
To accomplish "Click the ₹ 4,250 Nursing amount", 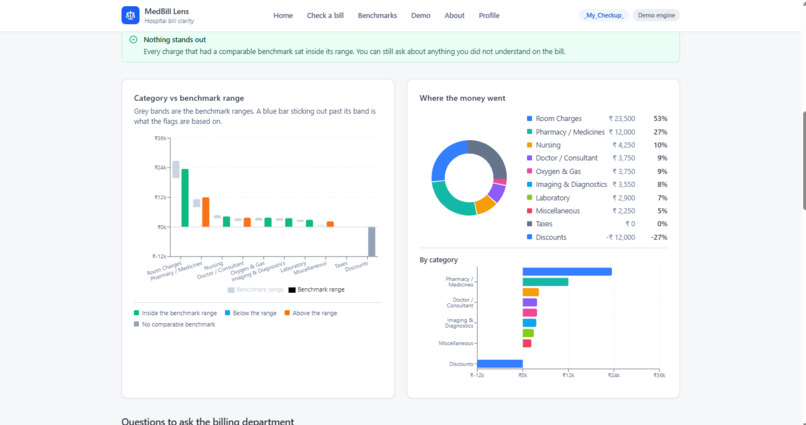I will click(x=624, y=145).
